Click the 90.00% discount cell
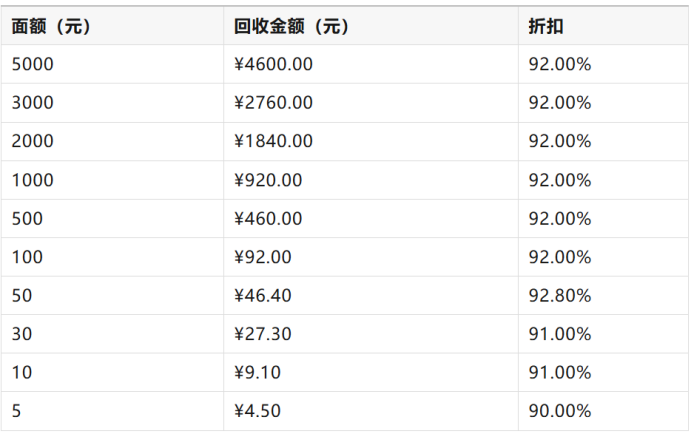The image size is (692, 435). pyautogui.click(x=560, y=411)
